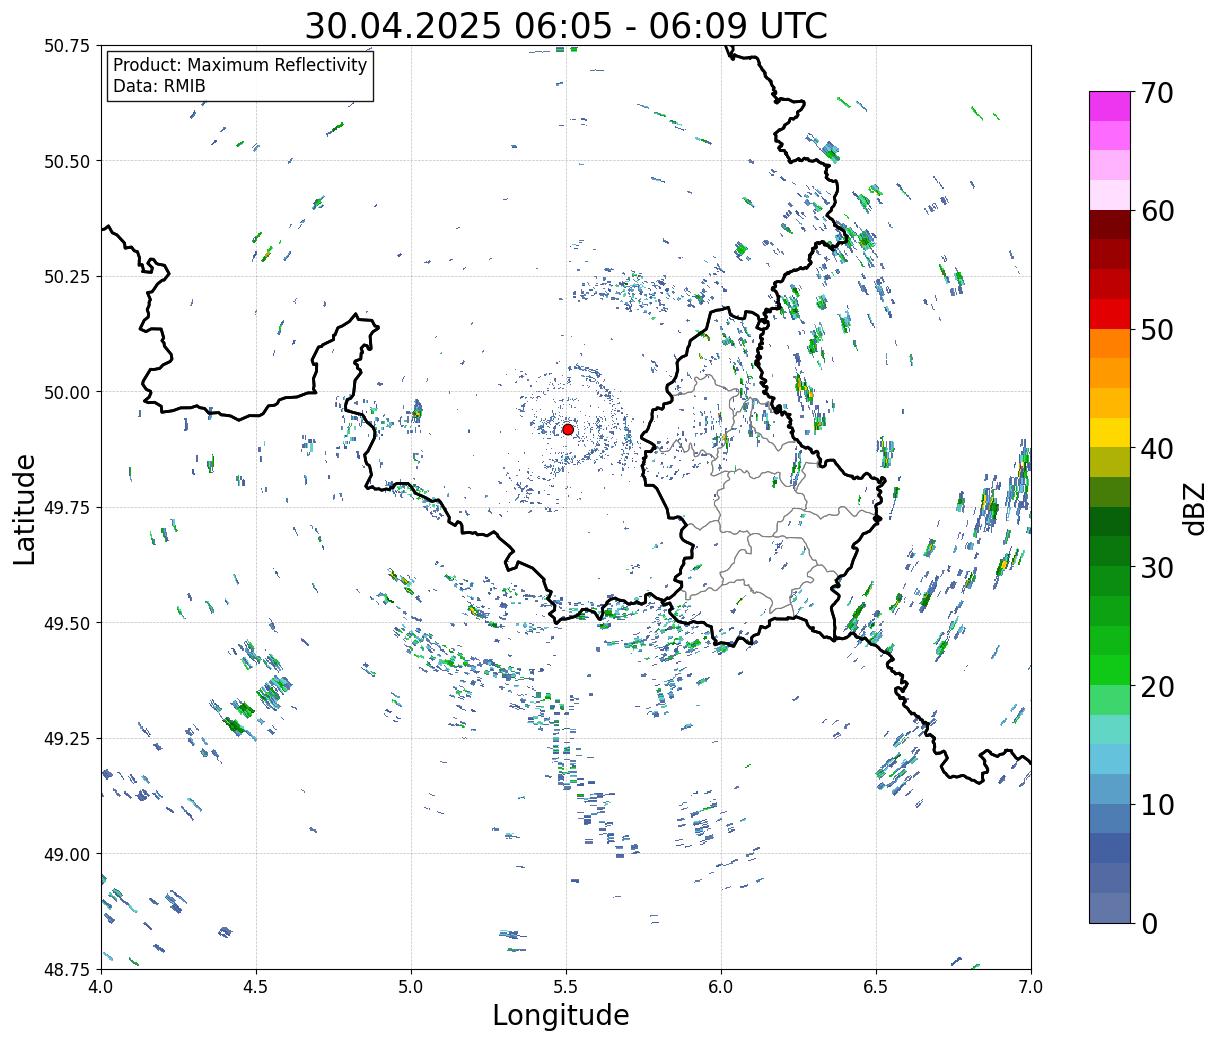Click the 0 tick label on colorbar
The width and height of the screenshot is (1219, 1040).
coord(1149,923)
